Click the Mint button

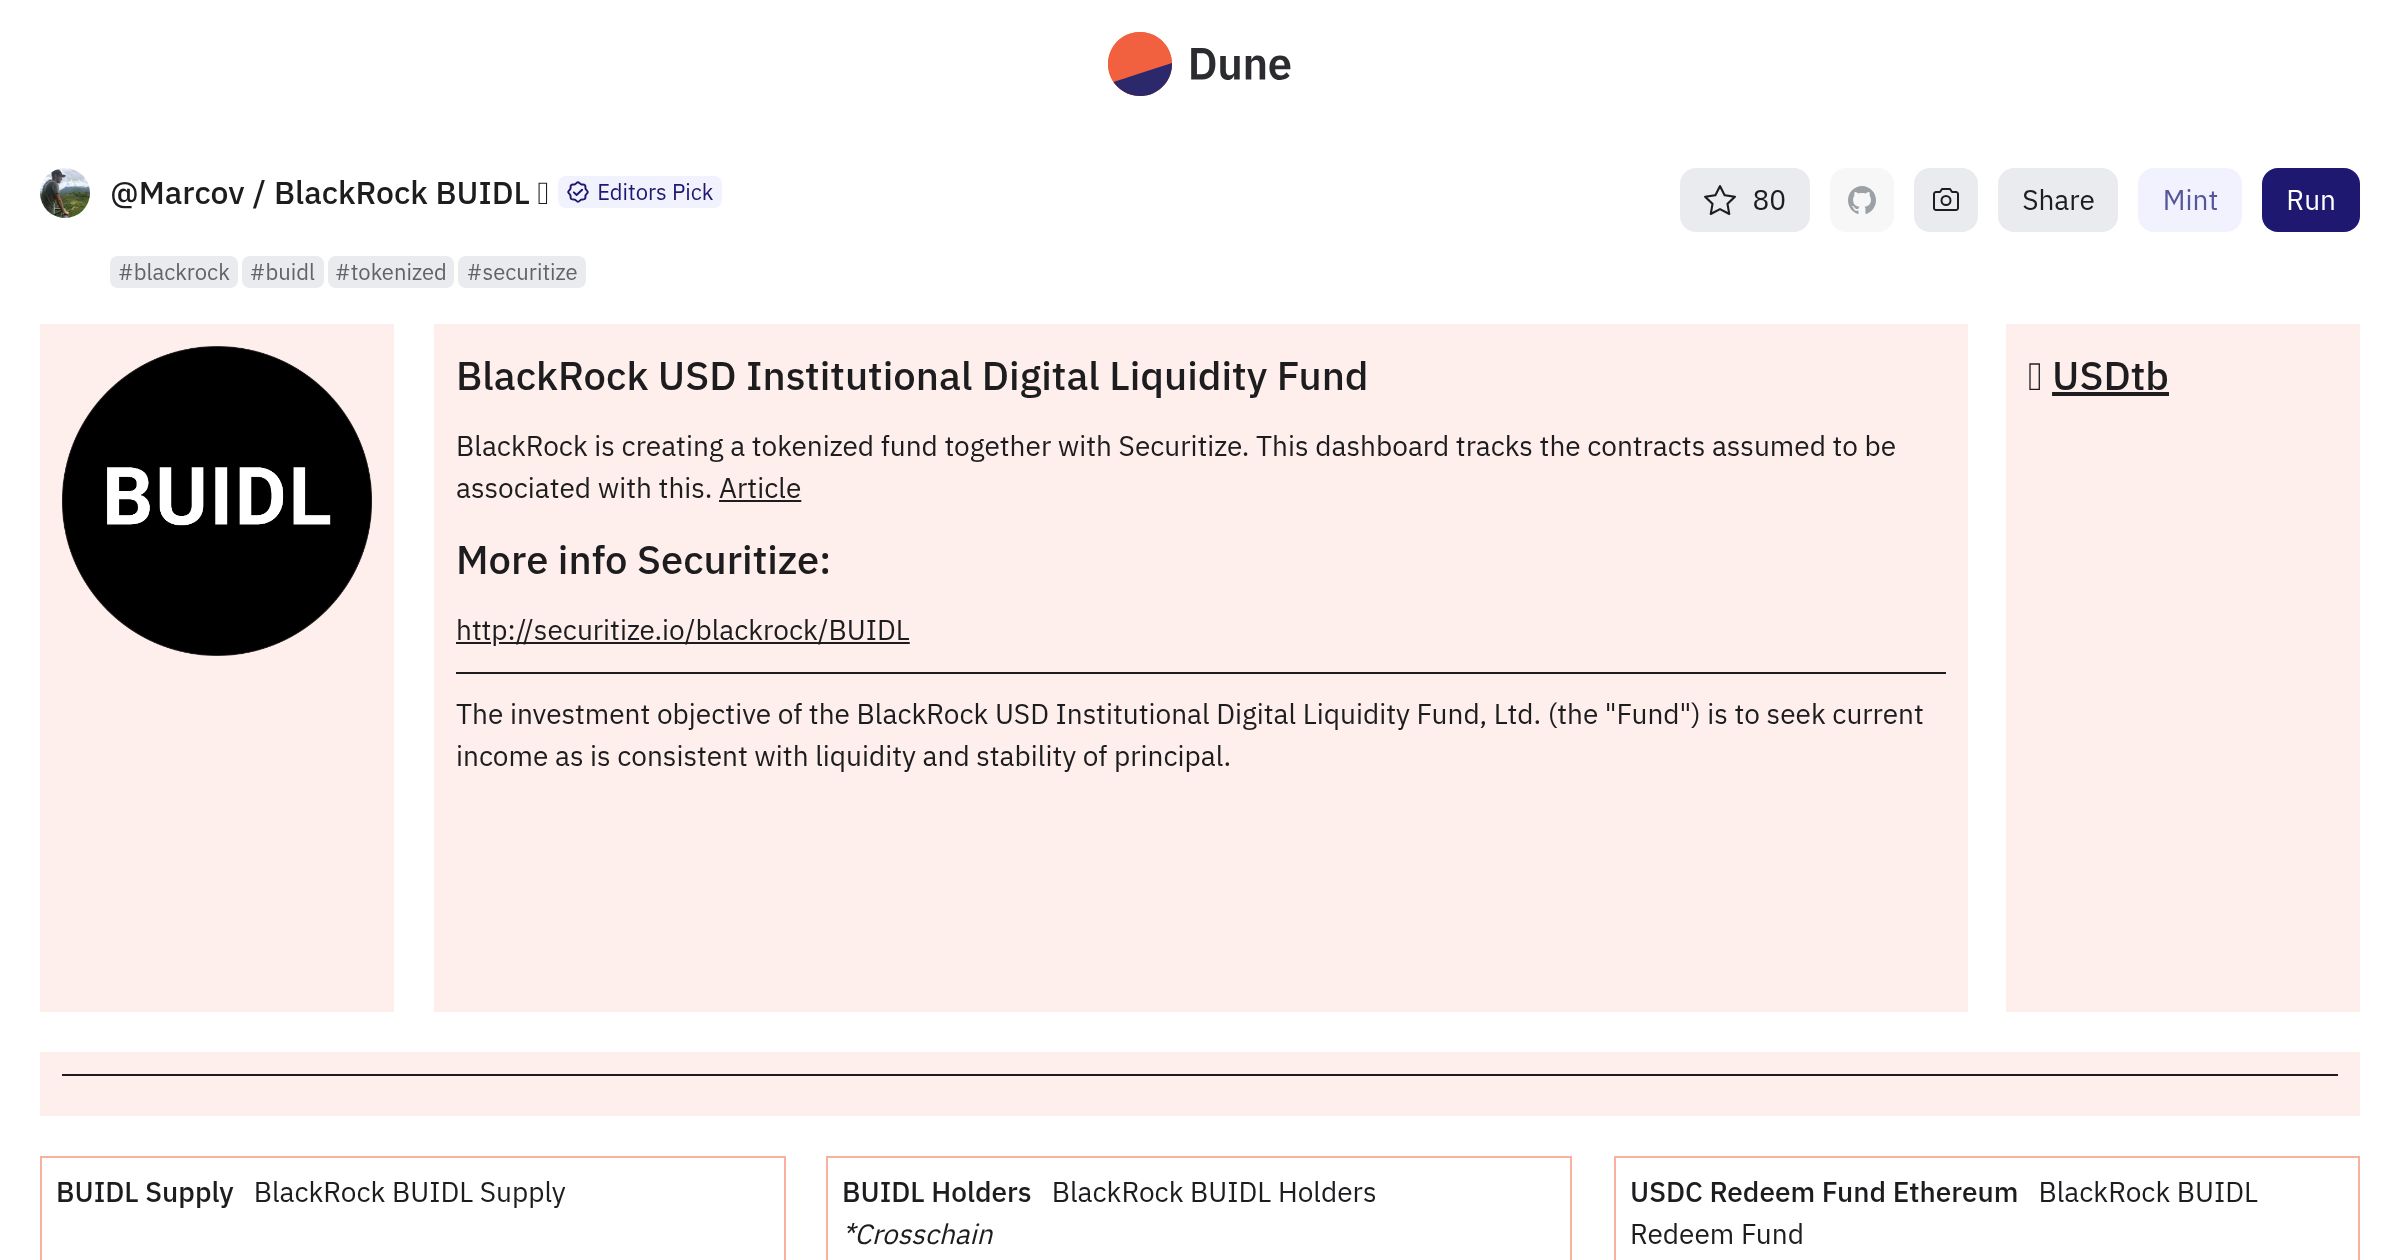coord(2189,200)
